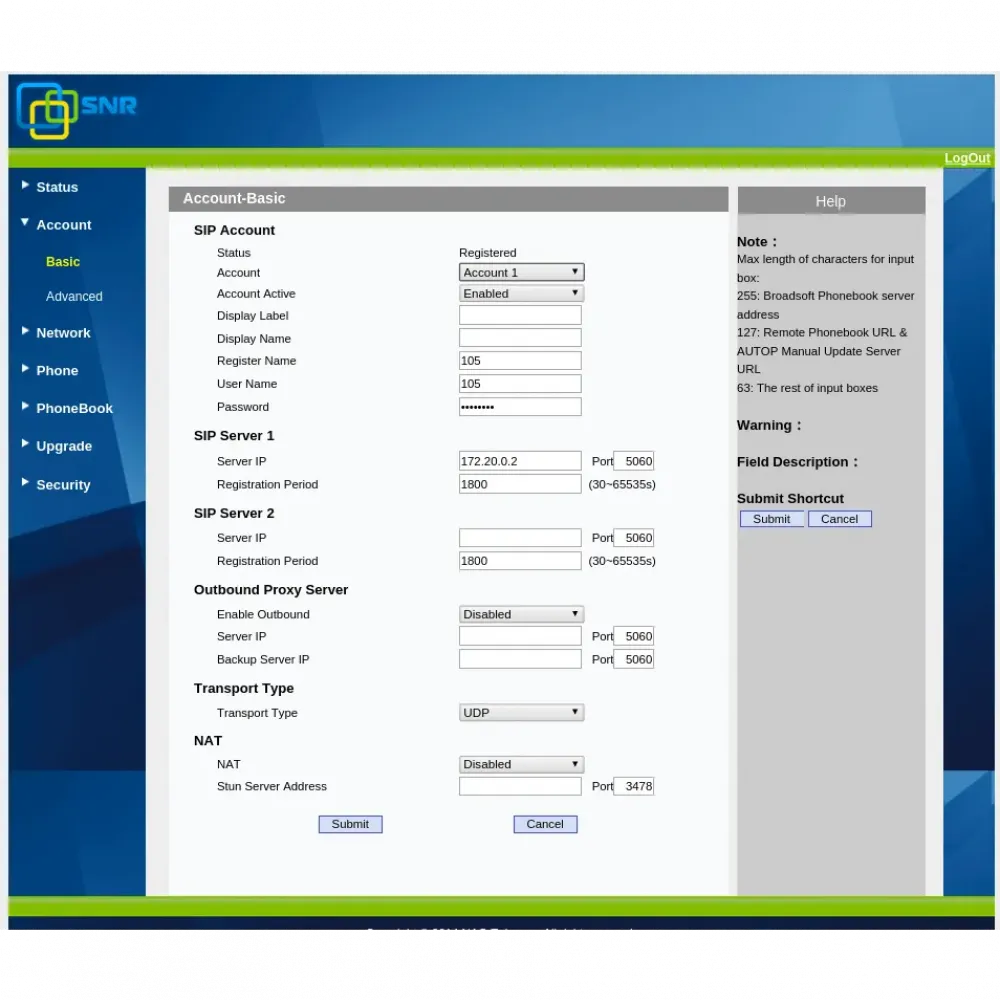This screenshot has width=1000, height=1000.
Task: Click SIP Server 2 Server IP field
Action: pos(520,538)
